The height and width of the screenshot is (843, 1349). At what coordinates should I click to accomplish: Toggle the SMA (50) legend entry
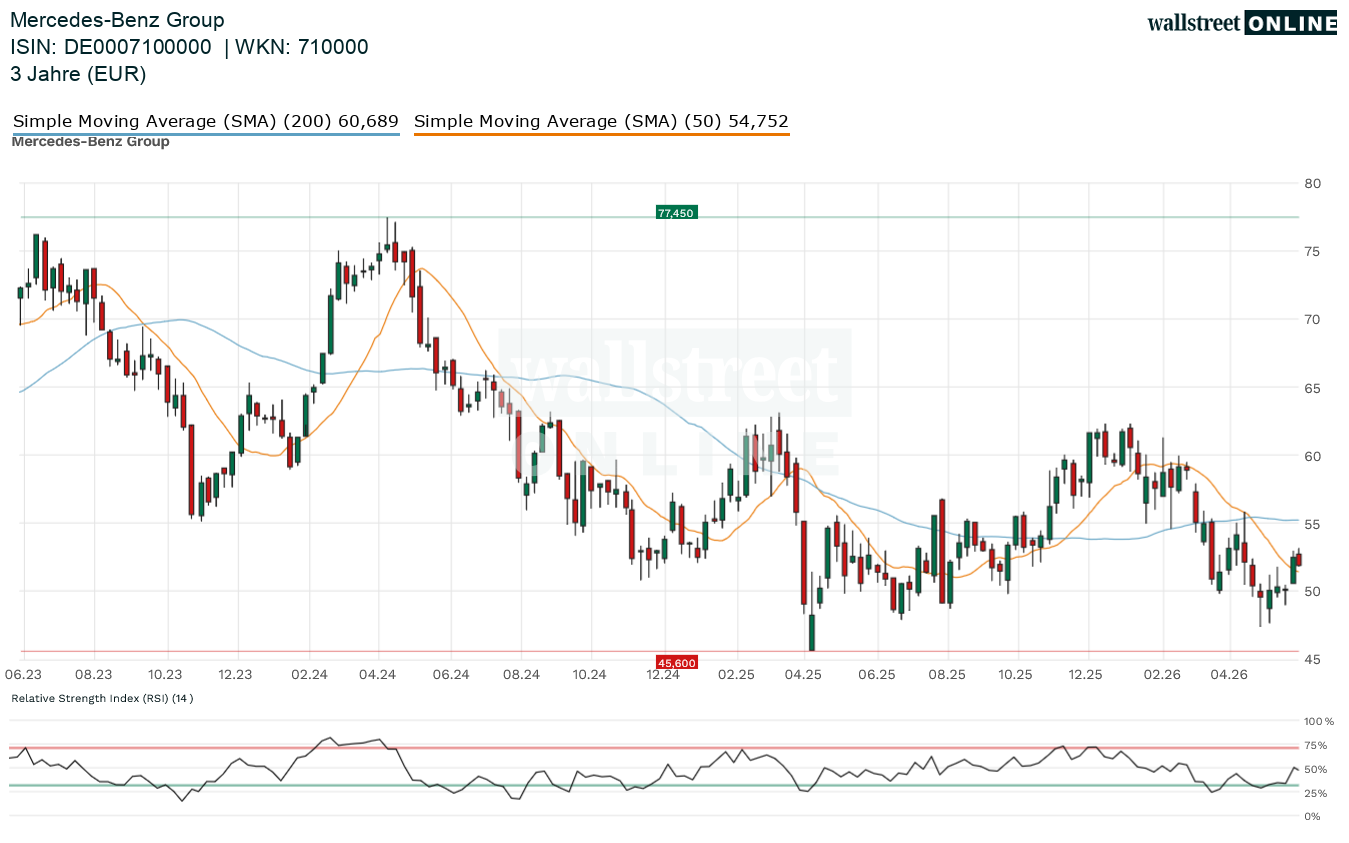pyautogui.click(x=601, y=122)
